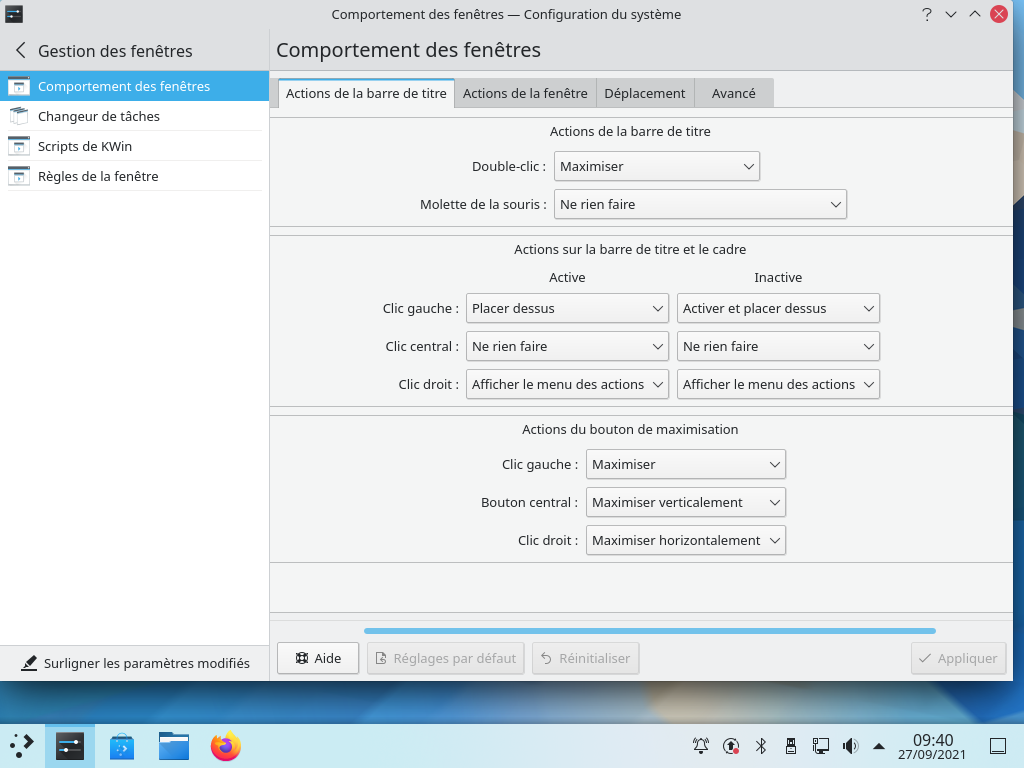Screen dimensions: 1024x768
Task: Select Règles de la fenêtre text entry
Action: 98,176
